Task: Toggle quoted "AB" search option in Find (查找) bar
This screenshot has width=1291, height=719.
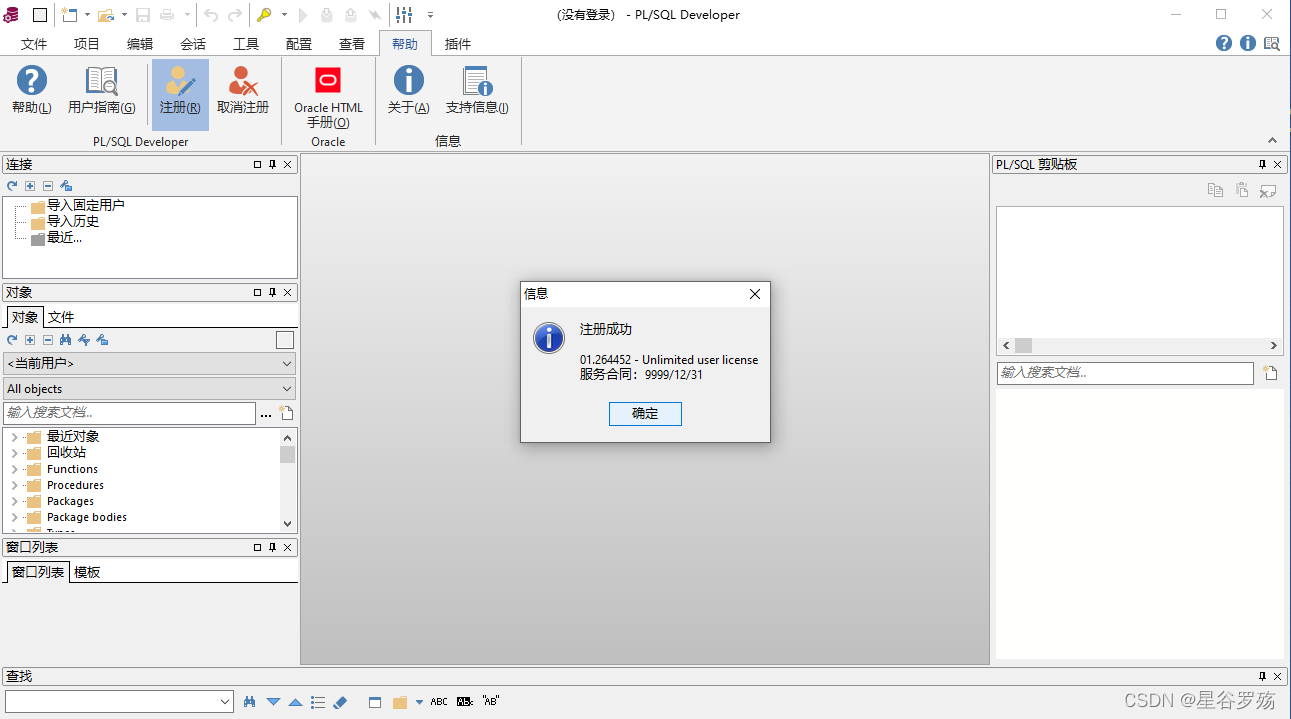Action: coord(490,701)
